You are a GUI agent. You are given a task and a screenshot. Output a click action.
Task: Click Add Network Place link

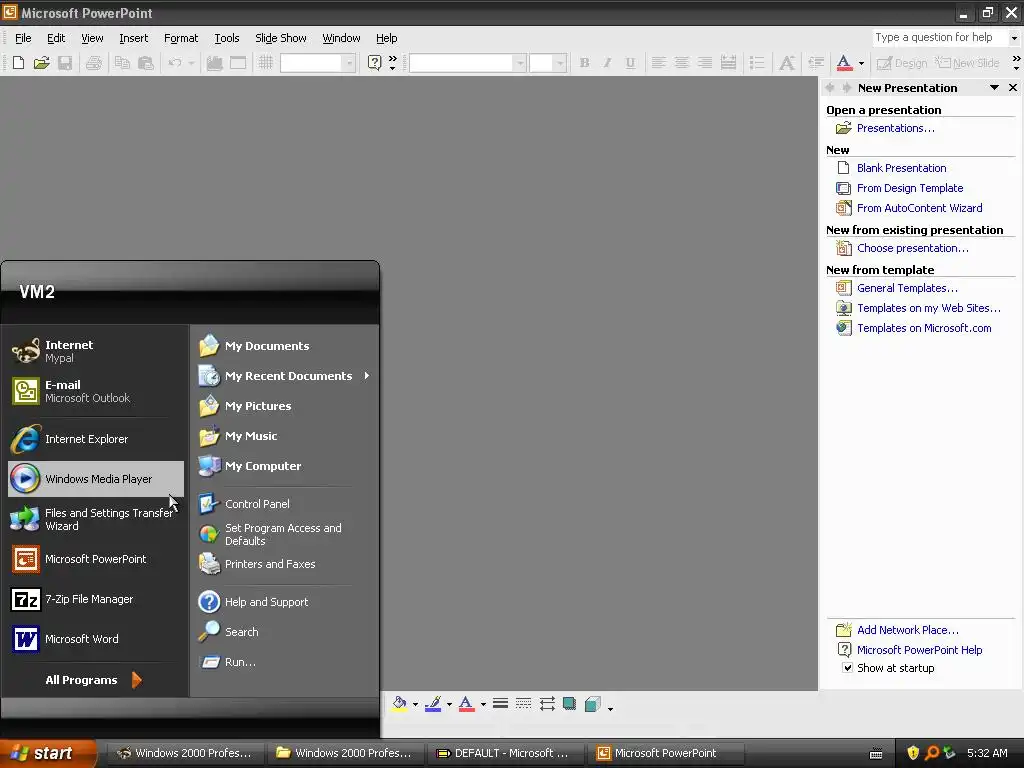[x=908, y=630]
